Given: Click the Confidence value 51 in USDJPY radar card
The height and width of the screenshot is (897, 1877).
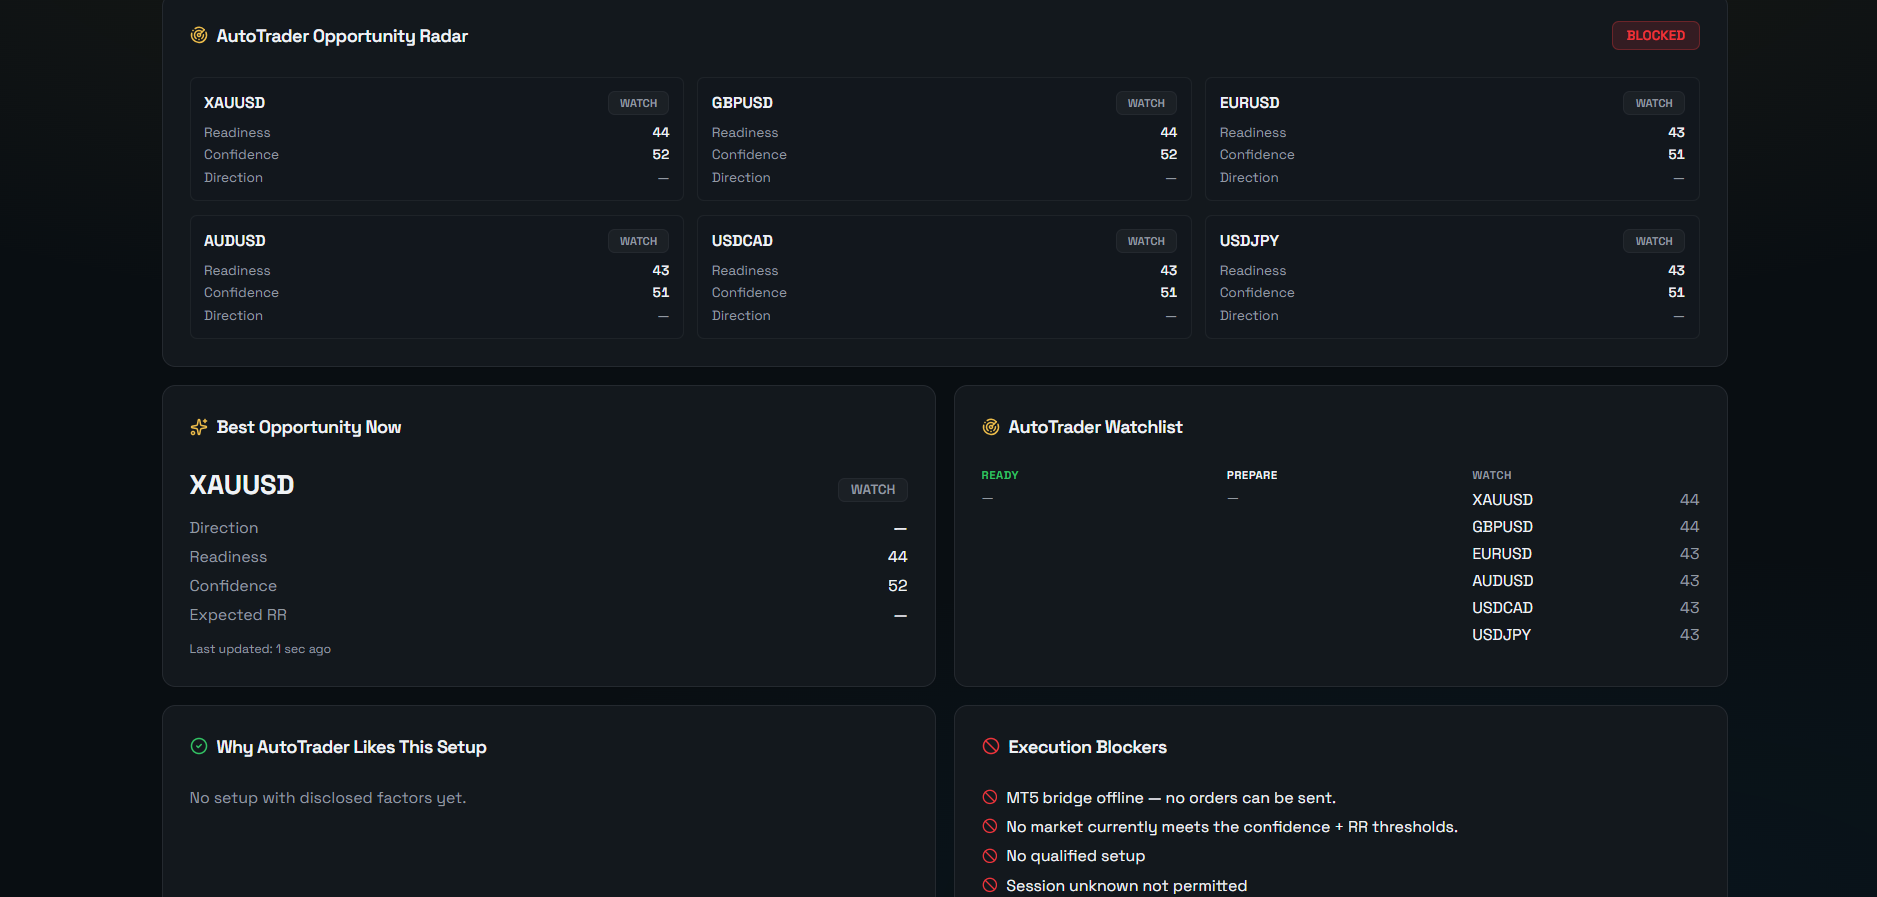Looking at the screenshot, I should (x=1676, y=292).
